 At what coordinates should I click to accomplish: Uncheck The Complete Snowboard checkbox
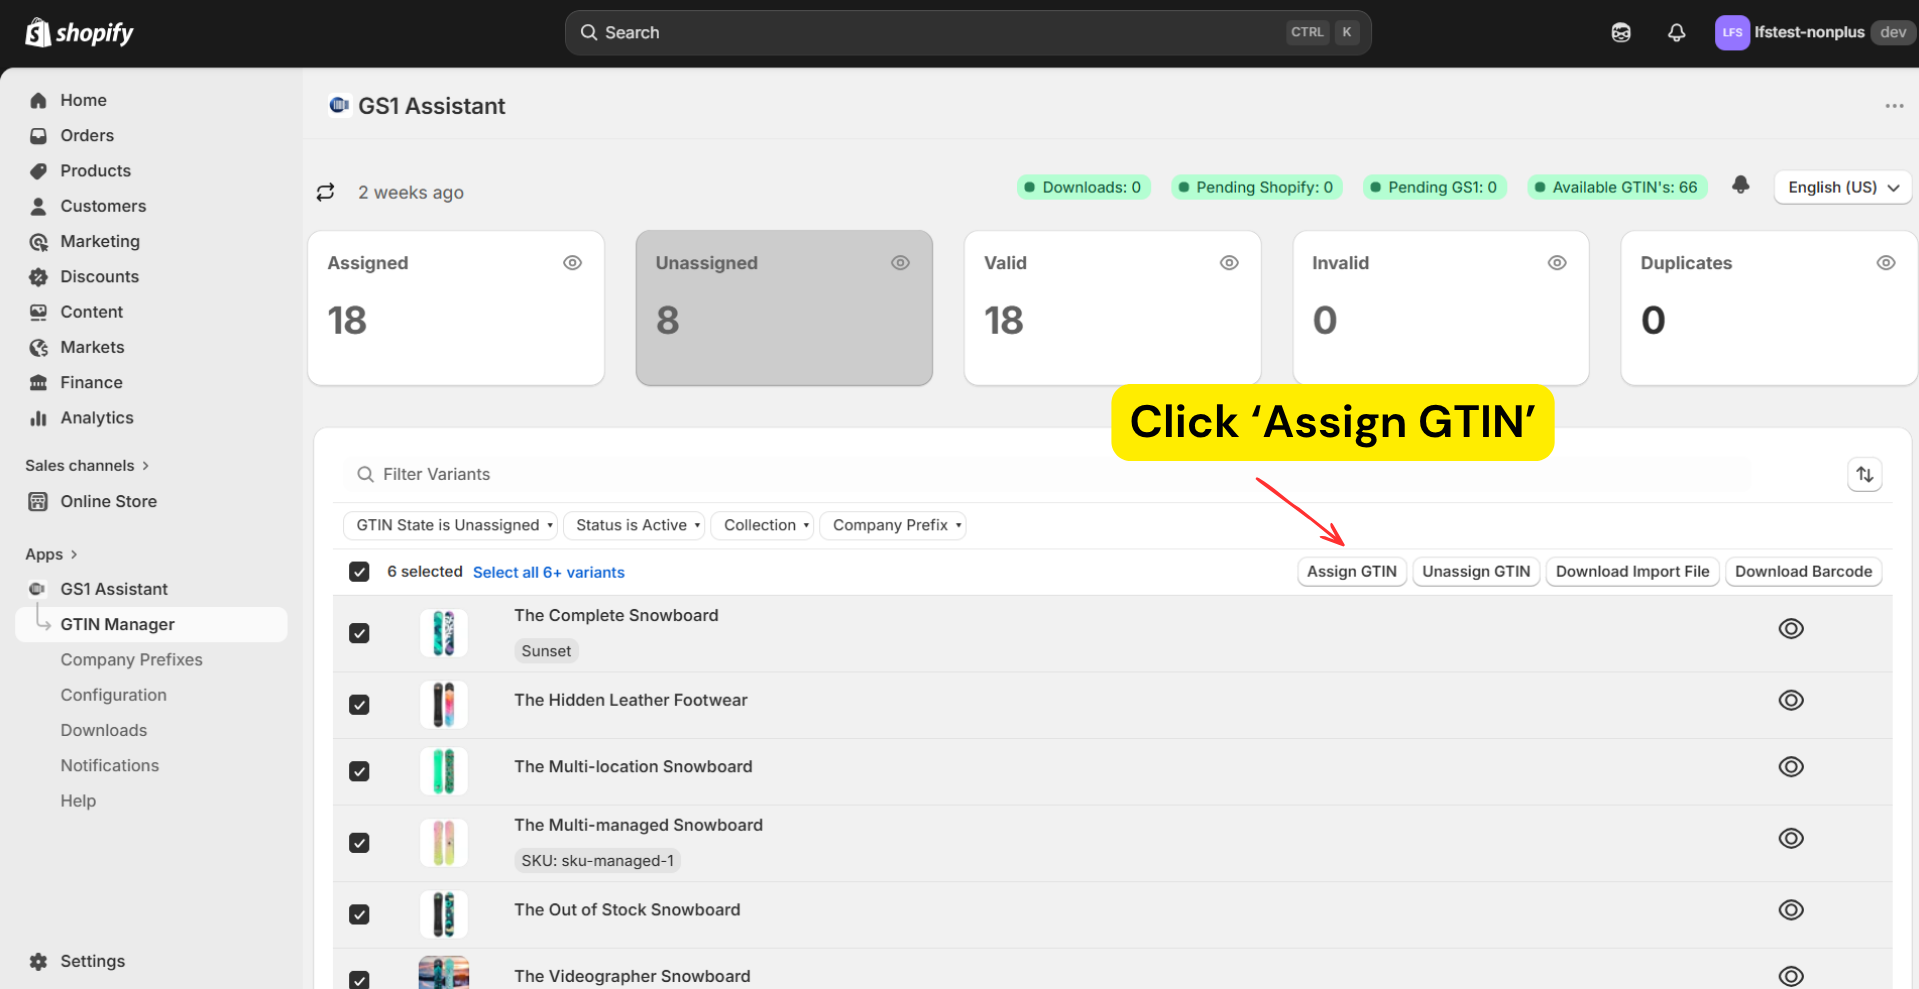(359, 633)
